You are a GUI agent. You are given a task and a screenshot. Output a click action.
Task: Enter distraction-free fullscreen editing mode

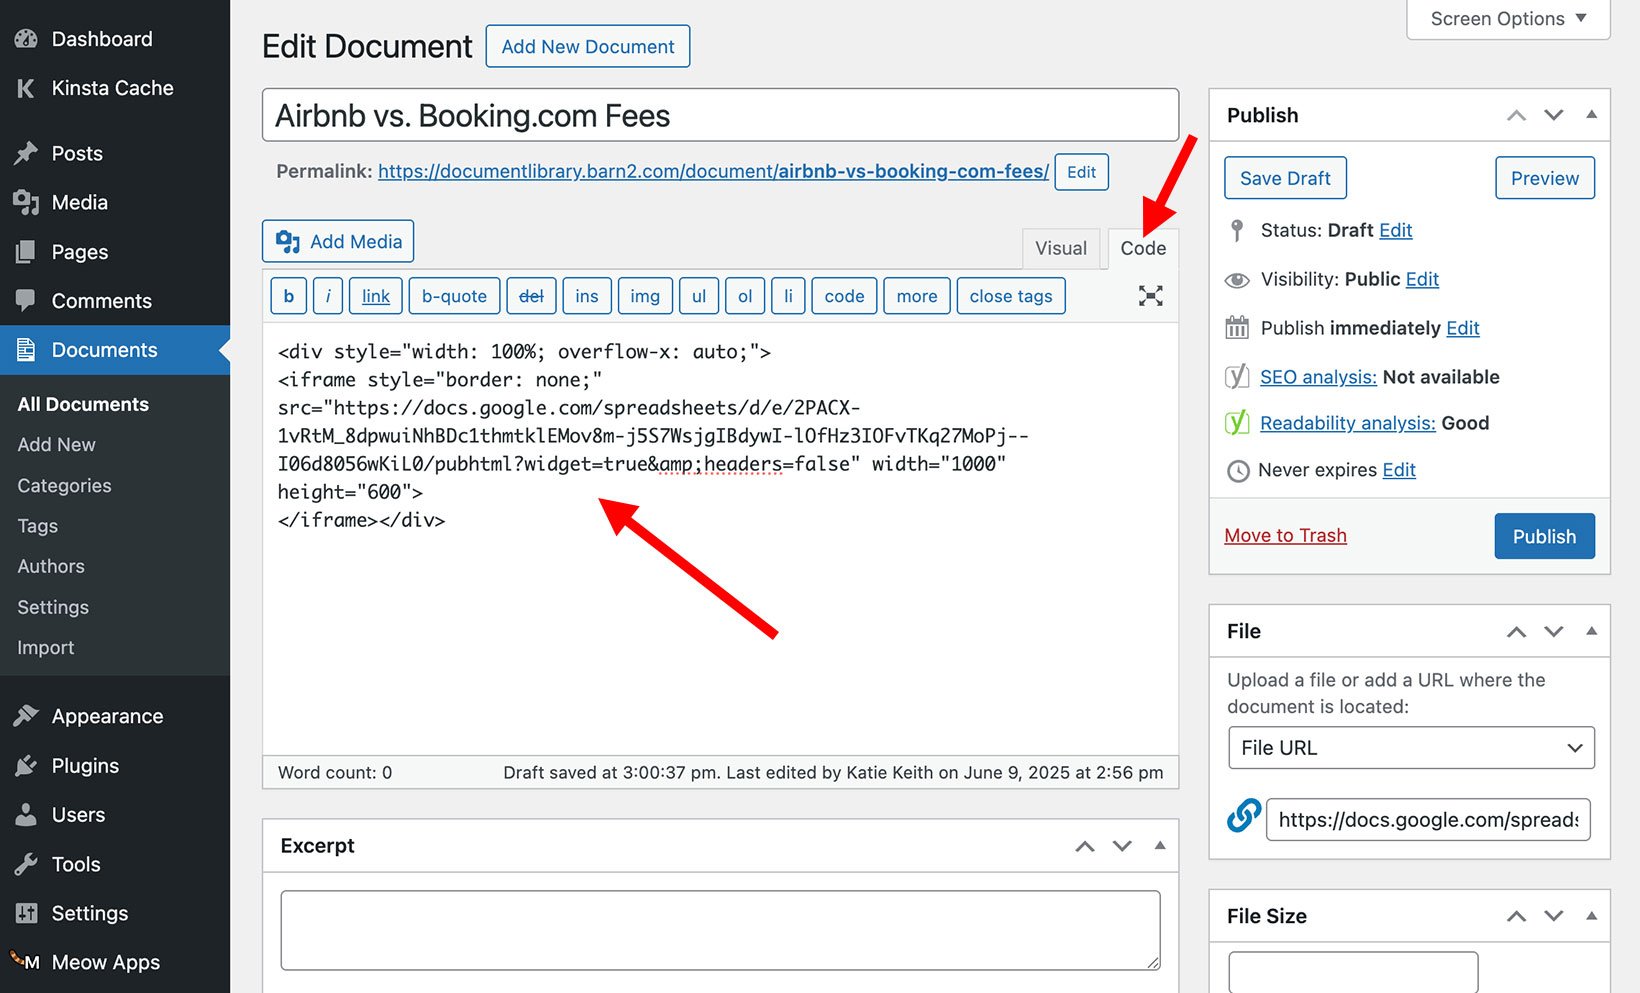pyautogui.click(x=1150, y=295)
